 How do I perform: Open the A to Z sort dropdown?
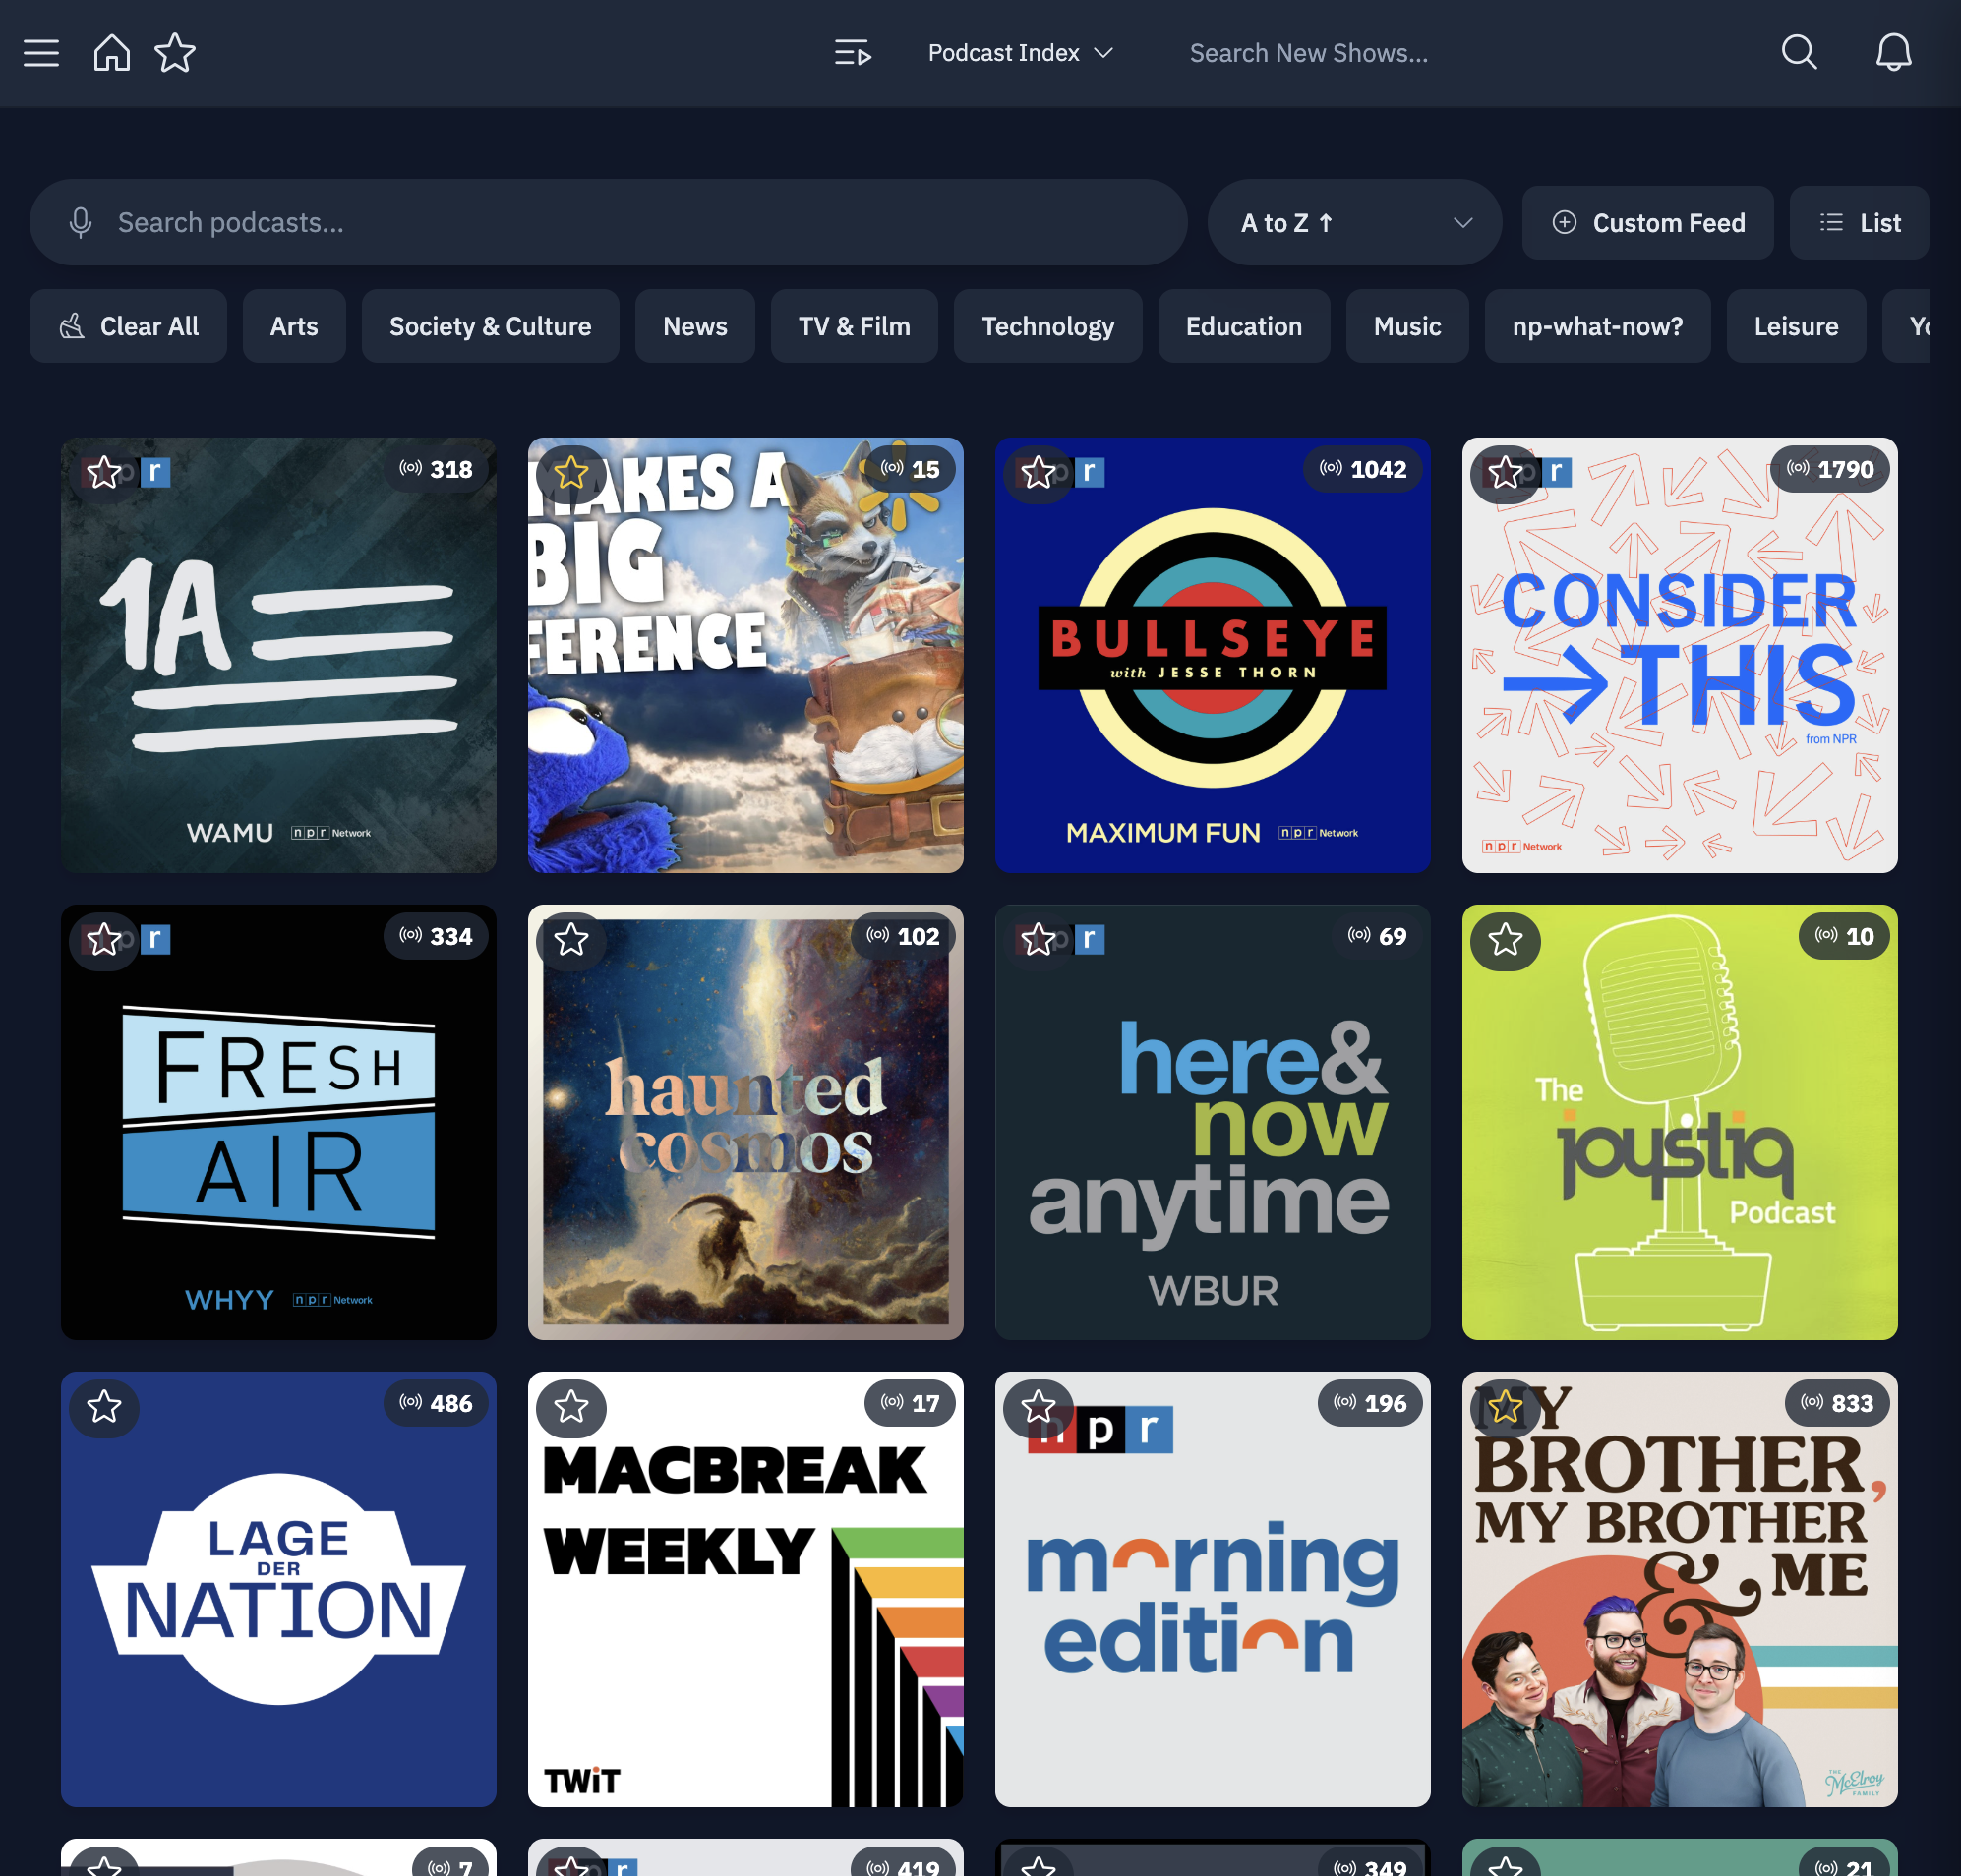pos(1354,222)
